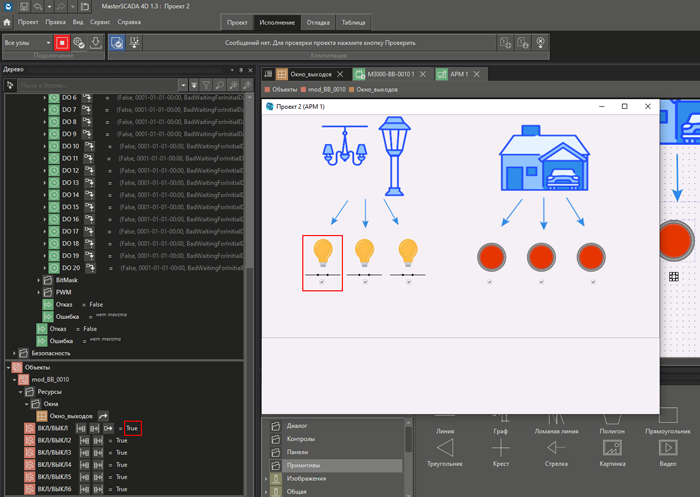
Task: Open the Сервис menu
Action: 100,22
